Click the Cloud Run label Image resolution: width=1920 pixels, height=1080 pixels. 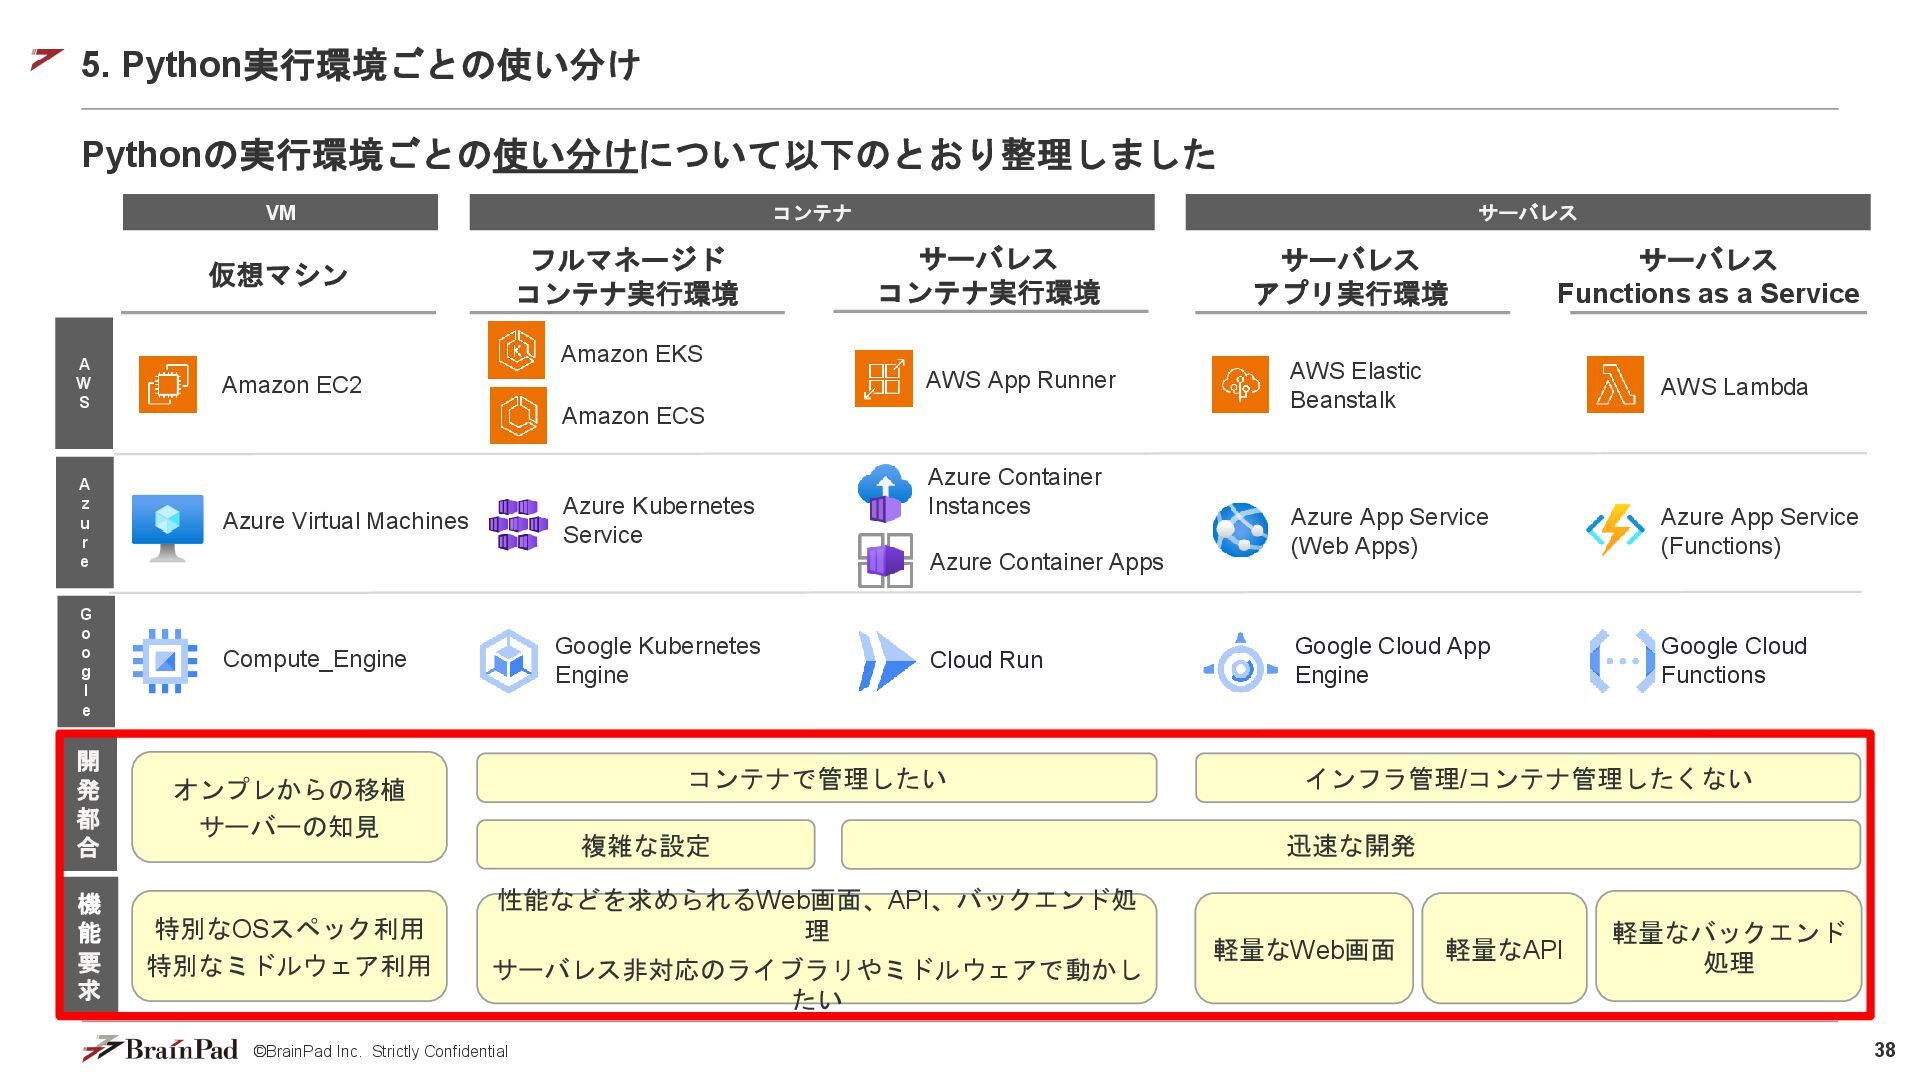986,660
